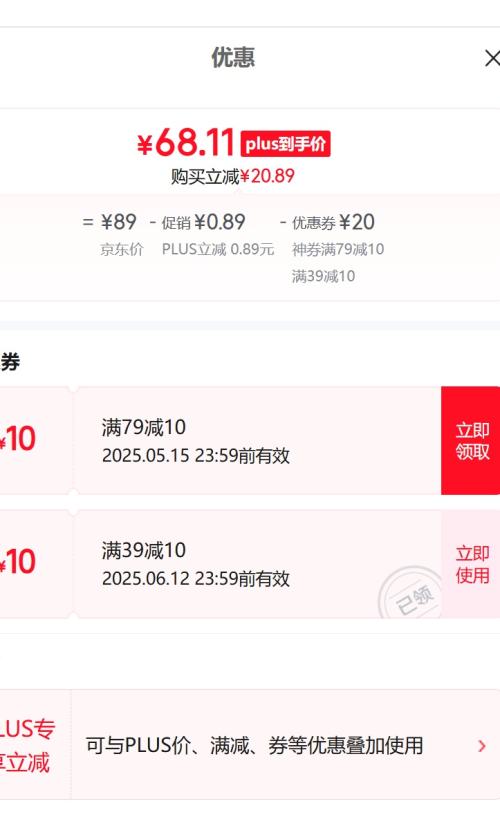Screen dimensions: 500x837
Task: Click the PLUS专享立减 red label
Action: 27,746
